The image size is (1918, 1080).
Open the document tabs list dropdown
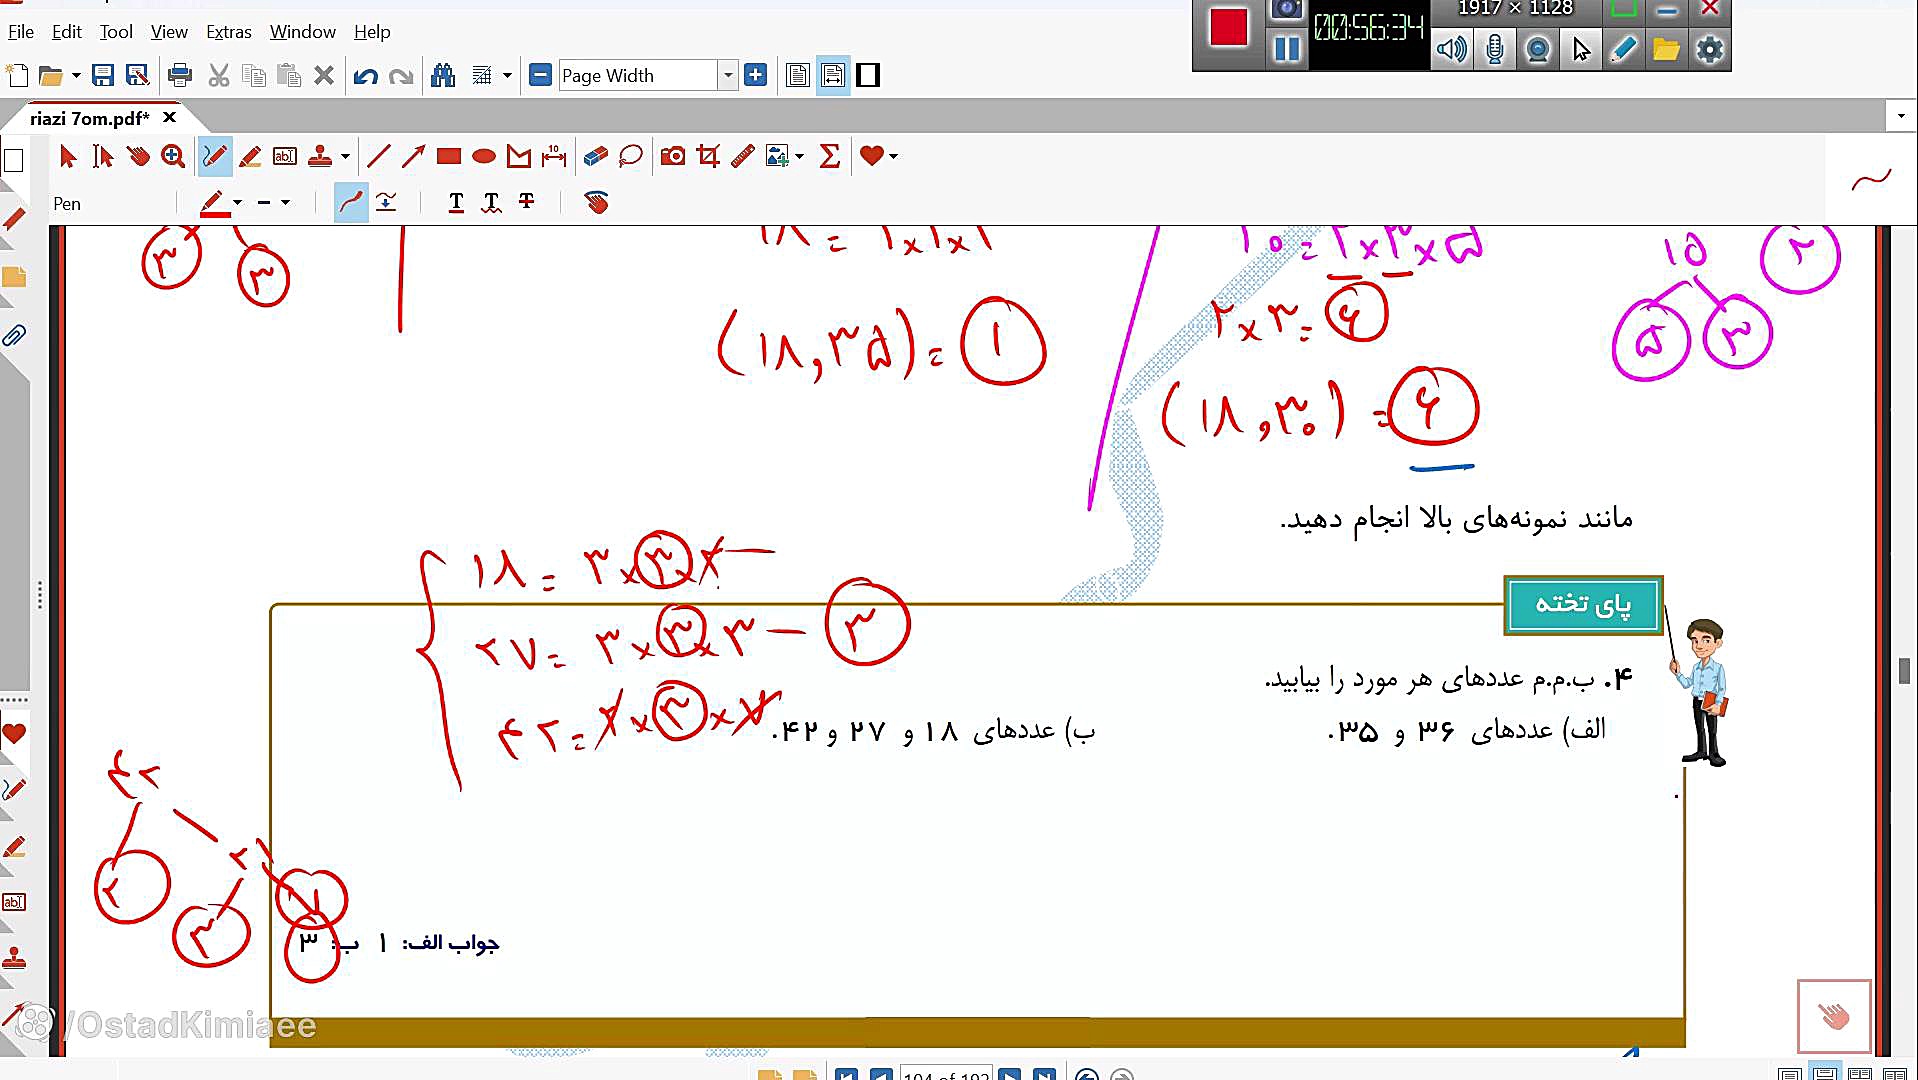[x=1901, y=116]
